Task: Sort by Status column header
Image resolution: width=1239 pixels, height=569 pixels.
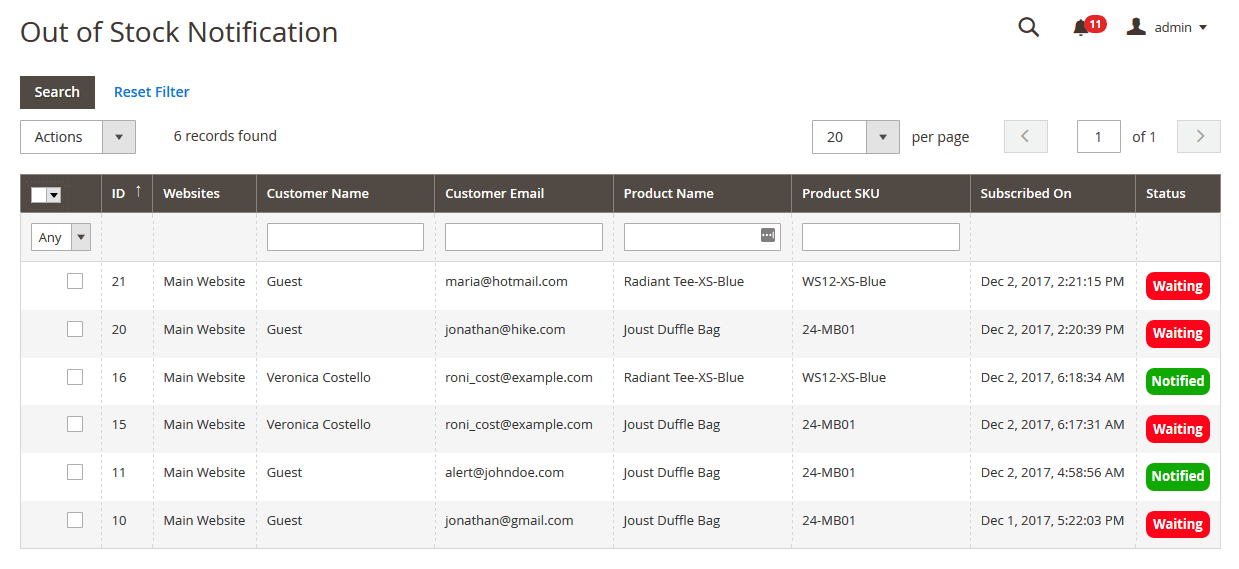Action: click(x=1166, y=193)
